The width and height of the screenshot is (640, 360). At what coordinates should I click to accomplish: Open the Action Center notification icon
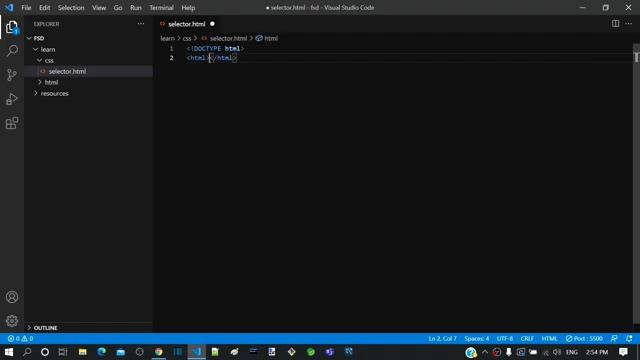point(623,352)
